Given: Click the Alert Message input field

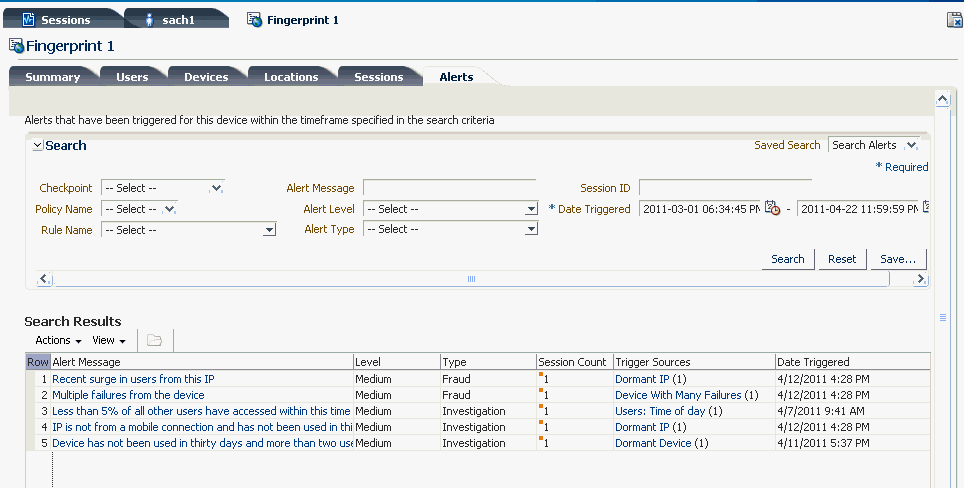Looking at the screenshot, I should click(449, 187).
